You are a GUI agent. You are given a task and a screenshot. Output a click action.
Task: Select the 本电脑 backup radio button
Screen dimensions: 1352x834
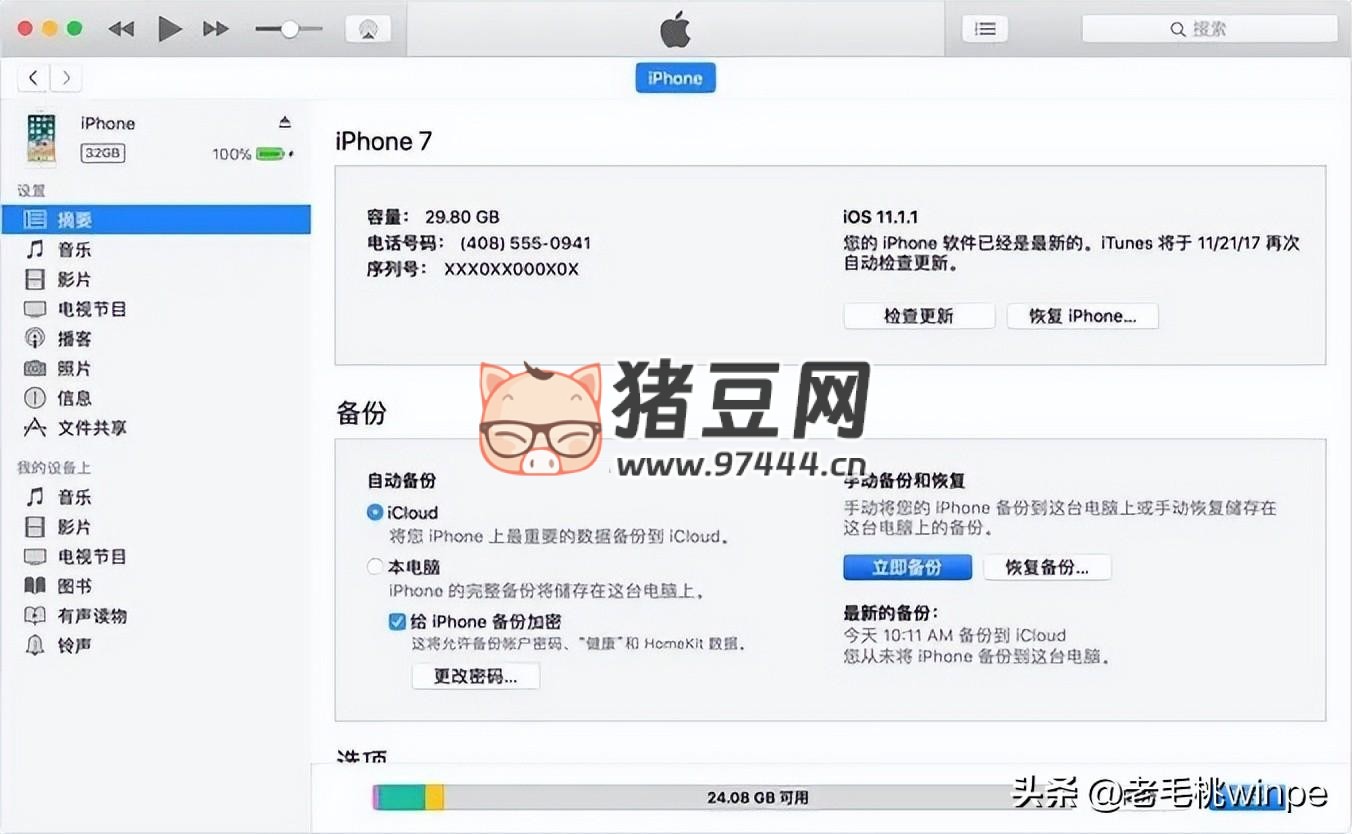(375, 566)
